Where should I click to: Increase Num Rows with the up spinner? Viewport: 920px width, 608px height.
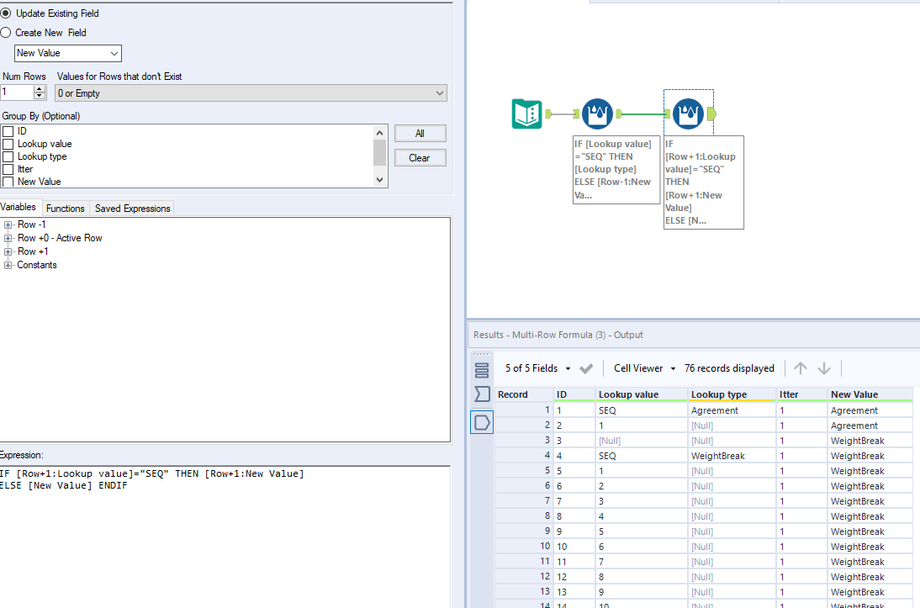tap(39, 89)
